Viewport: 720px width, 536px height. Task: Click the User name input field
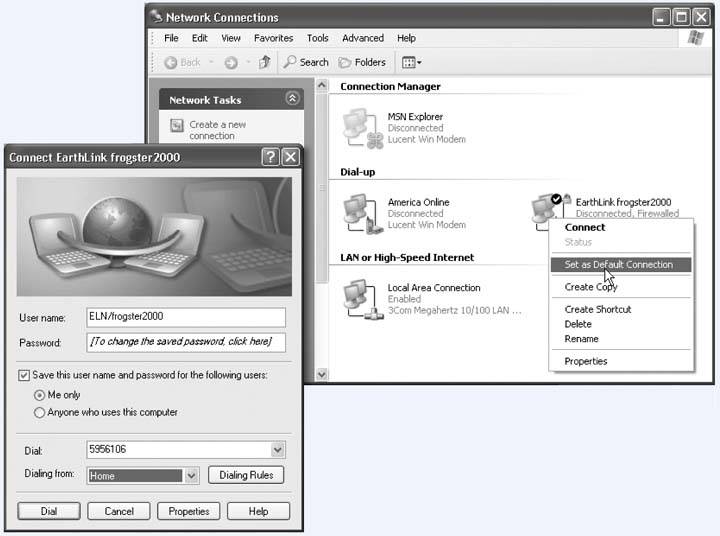click(x=186, y=317)
